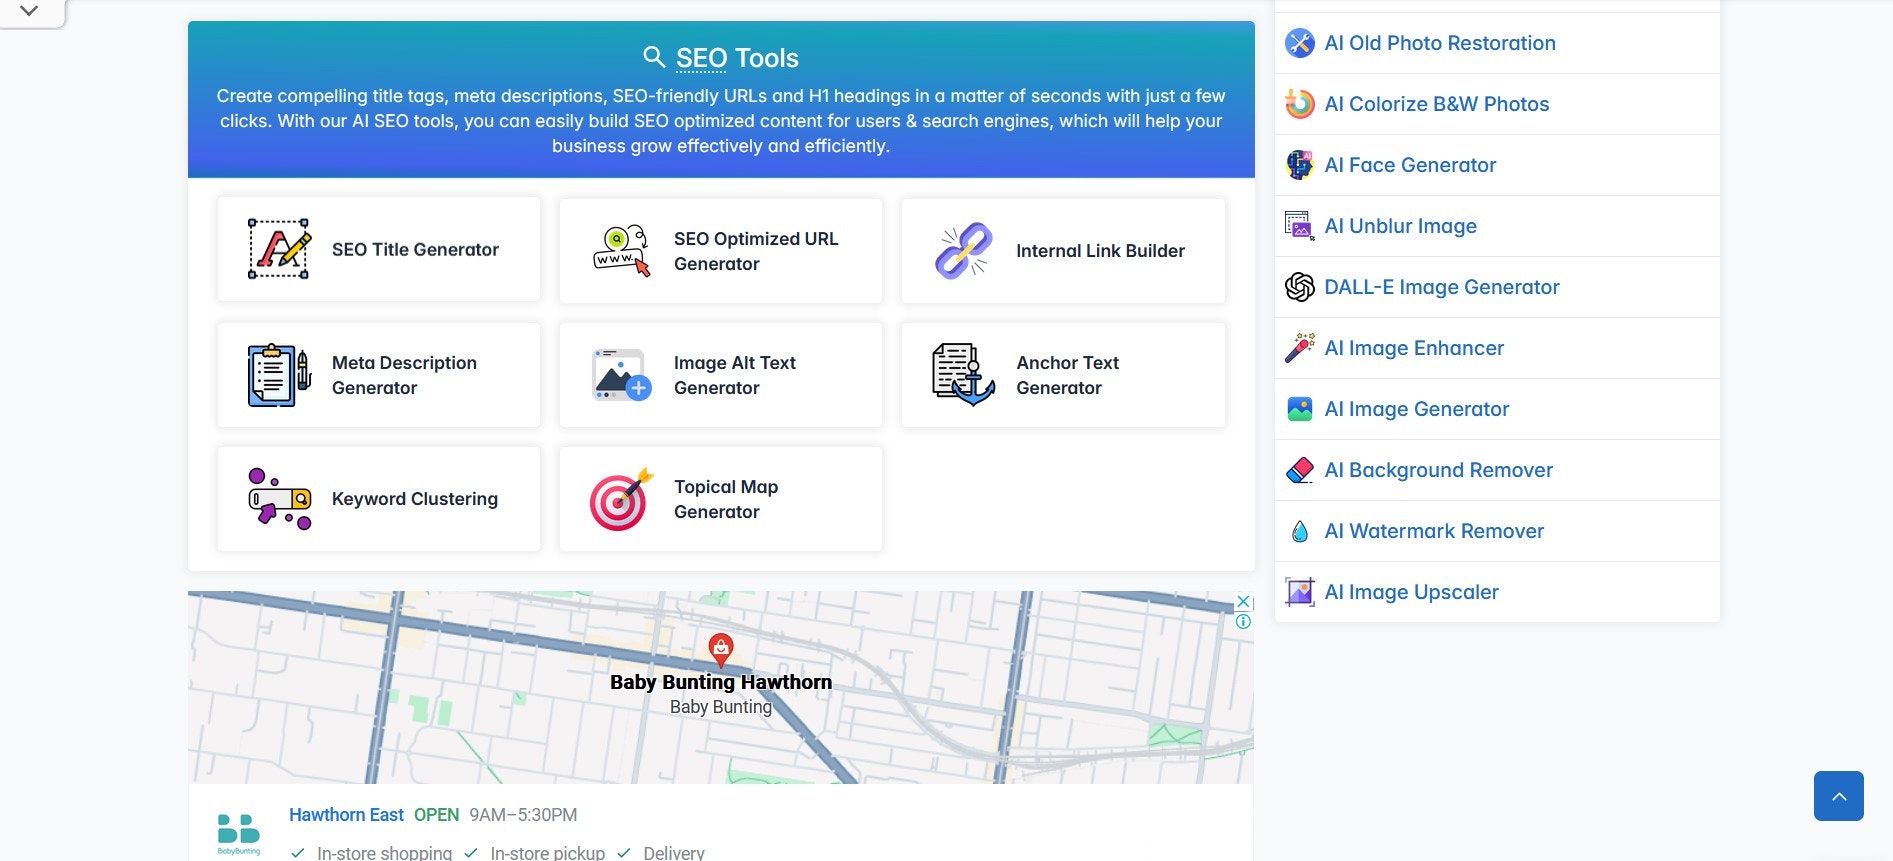Click the search magnifier icon beside SEO Tools
Viewport: 1893px width, 861px height.
tap(654, 57)
